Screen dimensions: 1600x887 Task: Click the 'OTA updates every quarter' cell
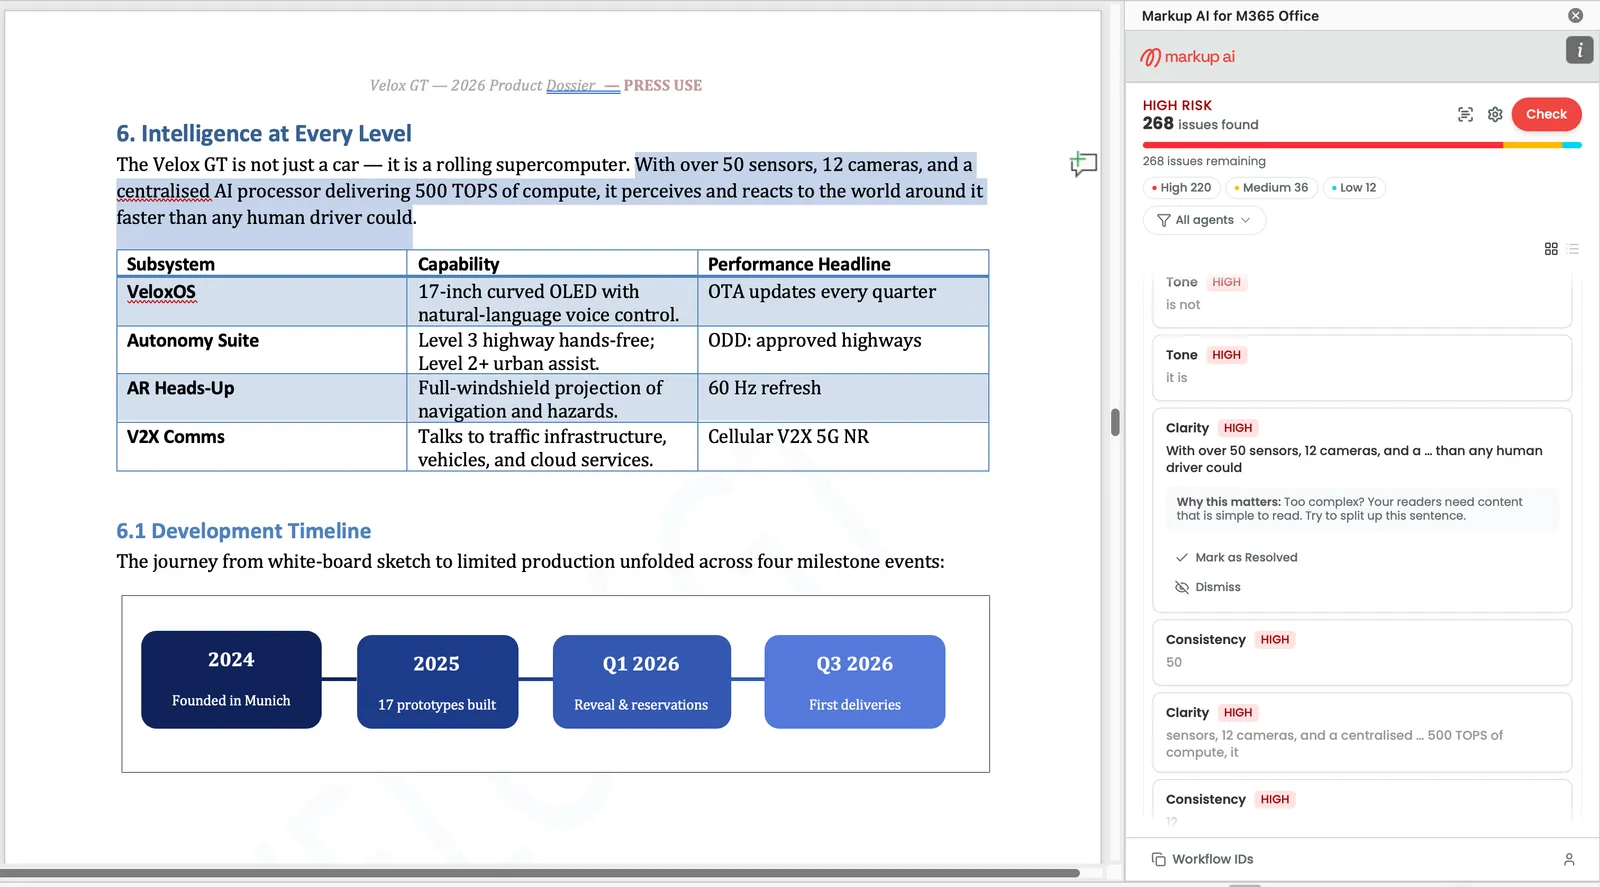(x=843, y=302)
